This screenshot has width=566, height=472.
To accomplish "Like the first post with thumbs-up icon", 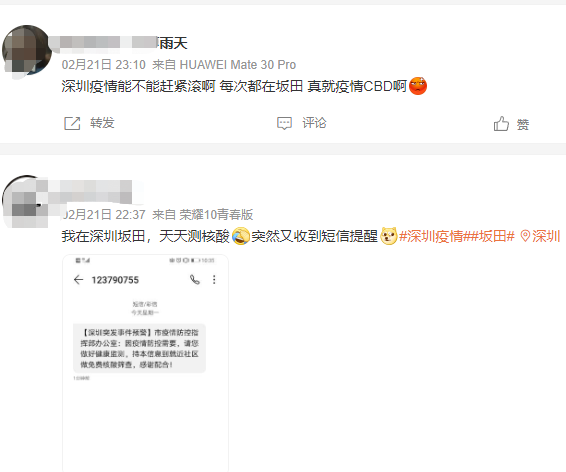I will pyautogui.click(x=501, y=123).
